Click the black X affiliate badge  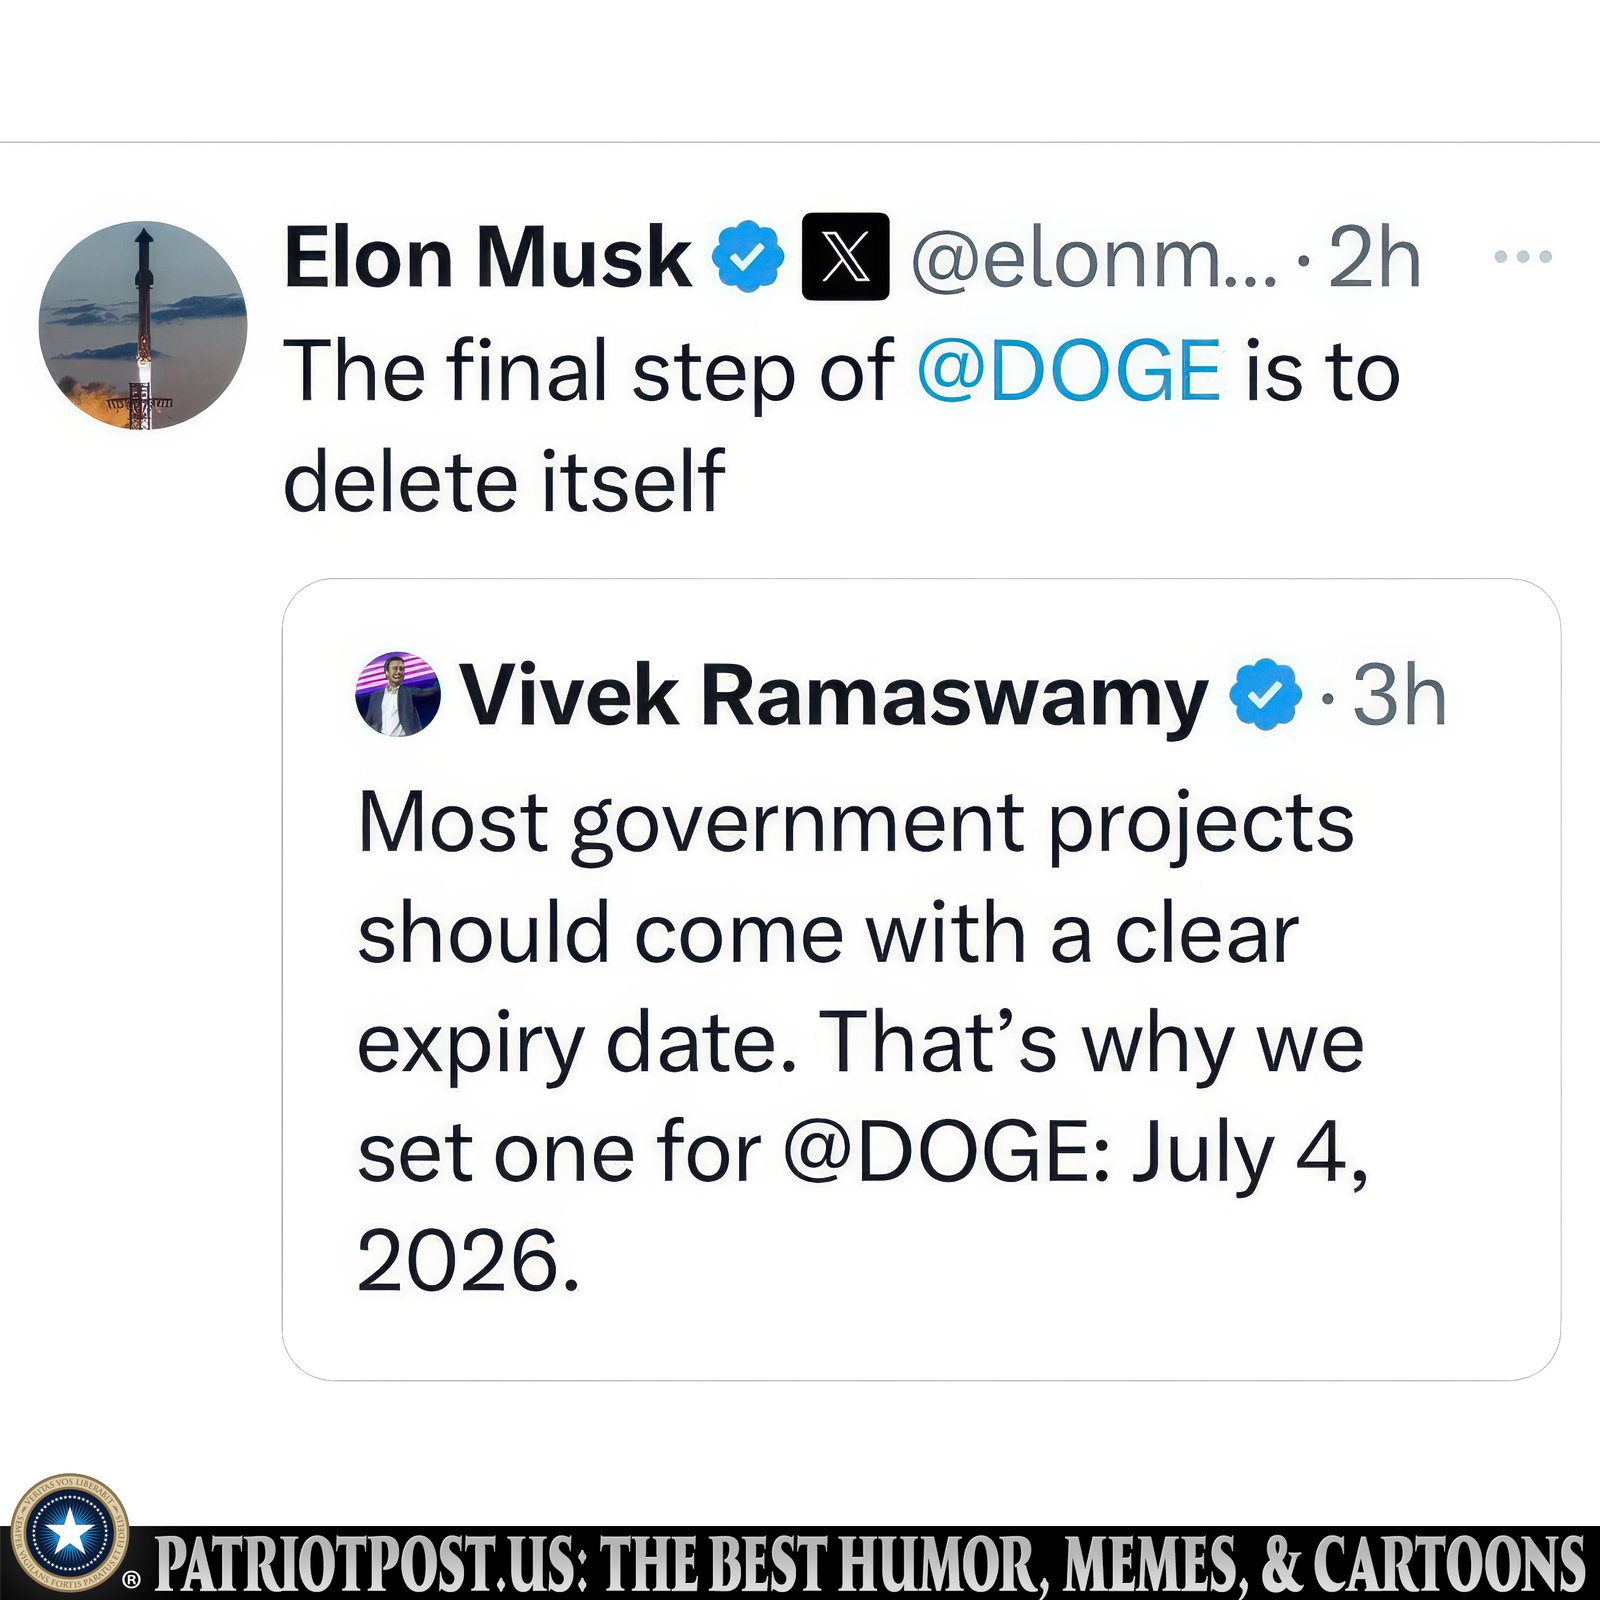tap(845, 257)
